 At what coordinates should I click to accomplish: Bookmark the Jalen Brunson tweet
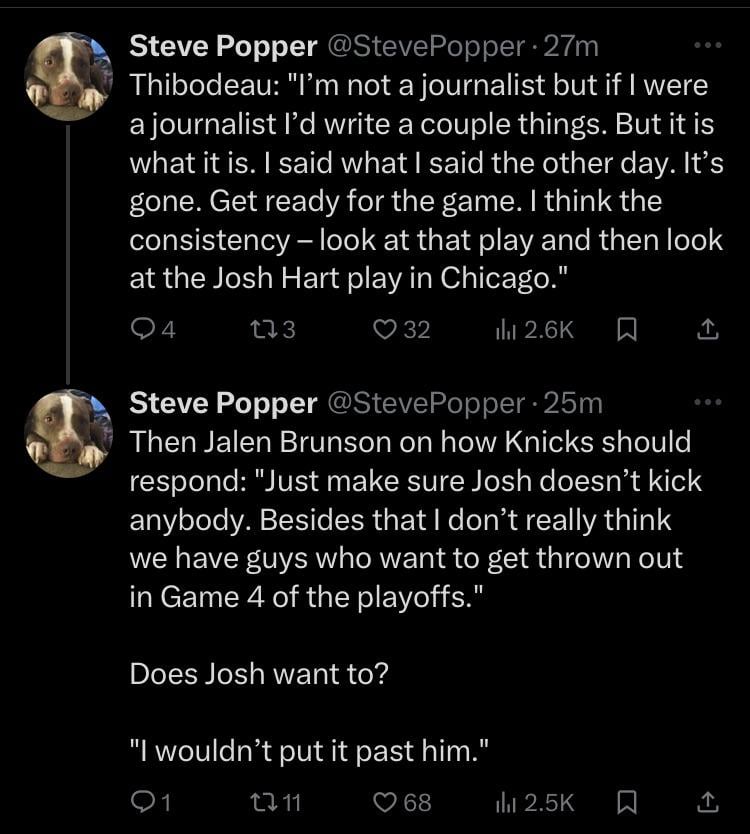pos(627,801)
